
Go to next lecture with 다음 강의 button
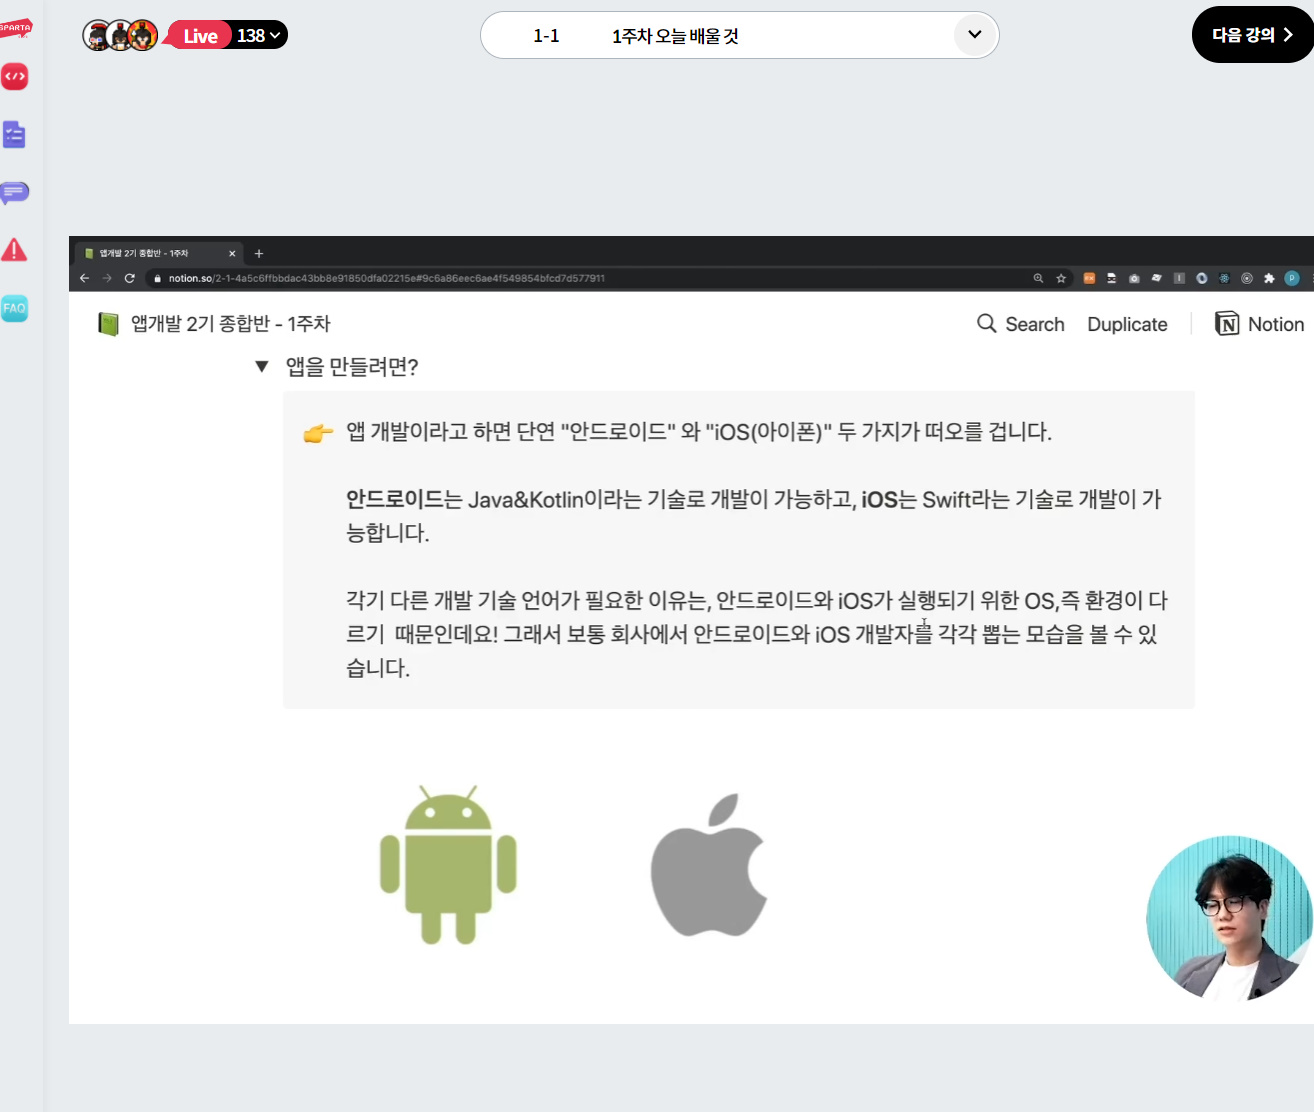(x=1253, y=35)
